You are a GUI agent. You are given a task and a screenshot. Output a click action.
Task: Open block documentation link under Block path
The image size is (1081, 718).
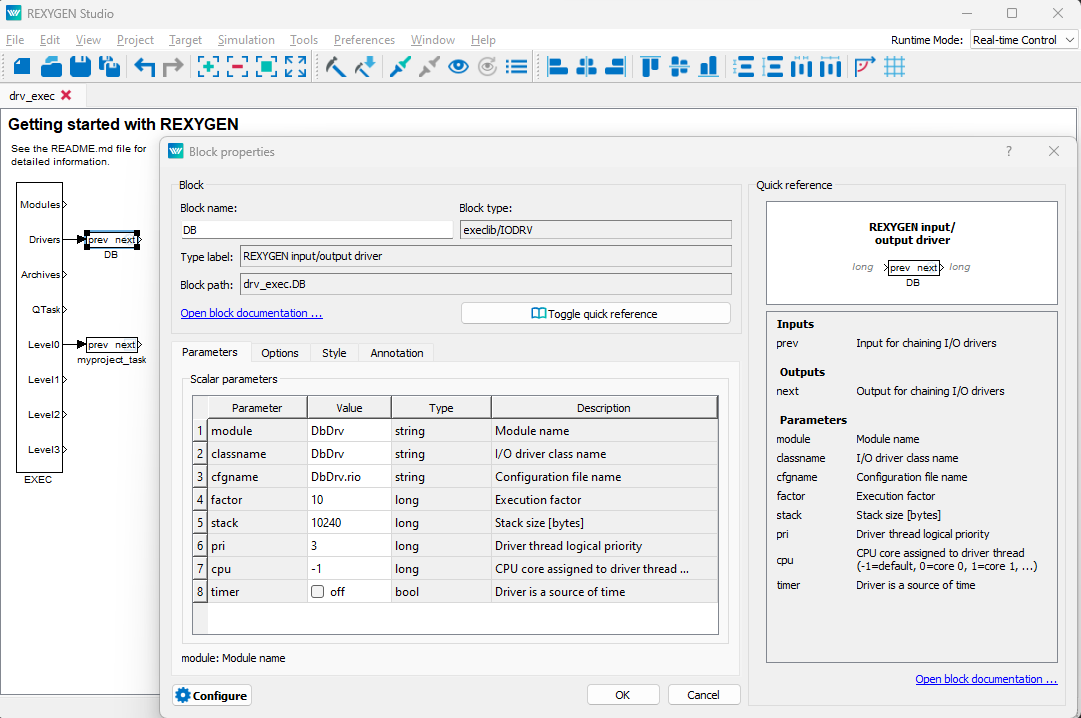tap(251, 313)
